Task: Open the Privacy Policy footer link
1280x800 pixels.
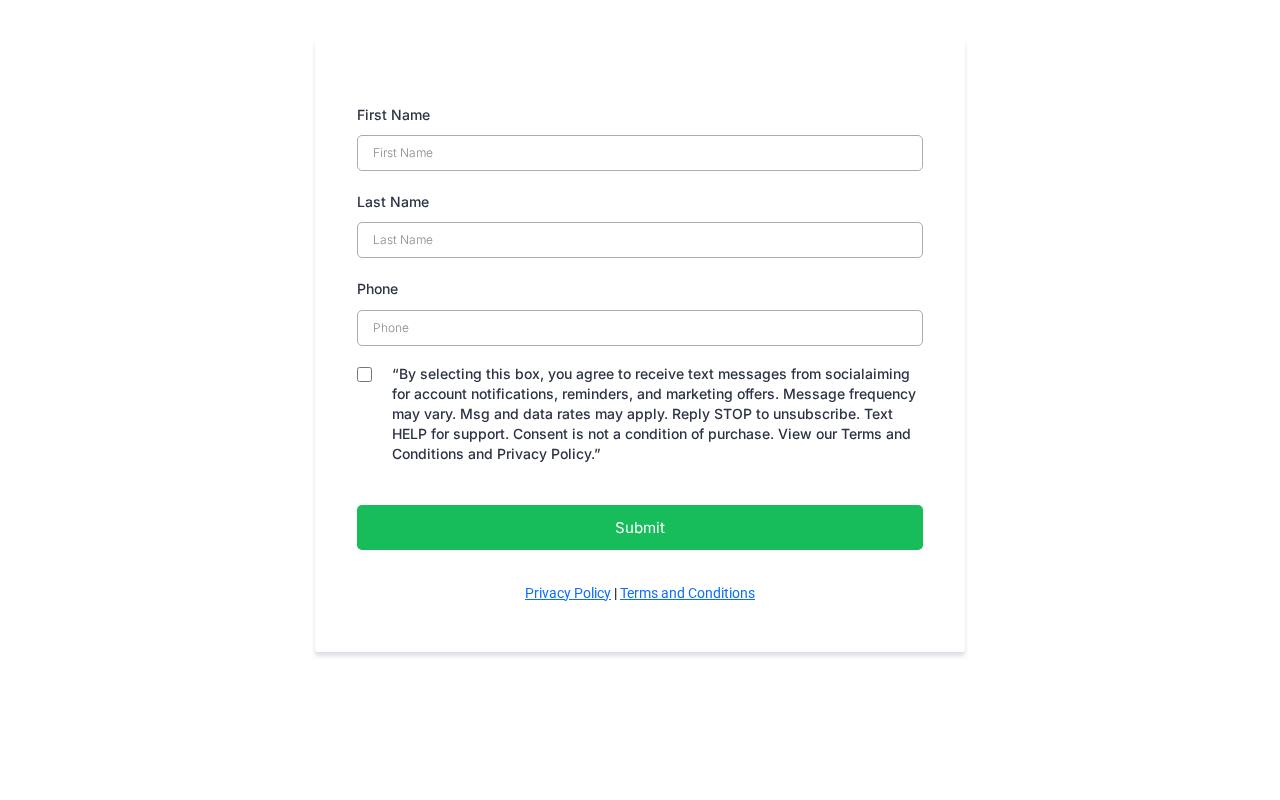Action: (567, 593)
